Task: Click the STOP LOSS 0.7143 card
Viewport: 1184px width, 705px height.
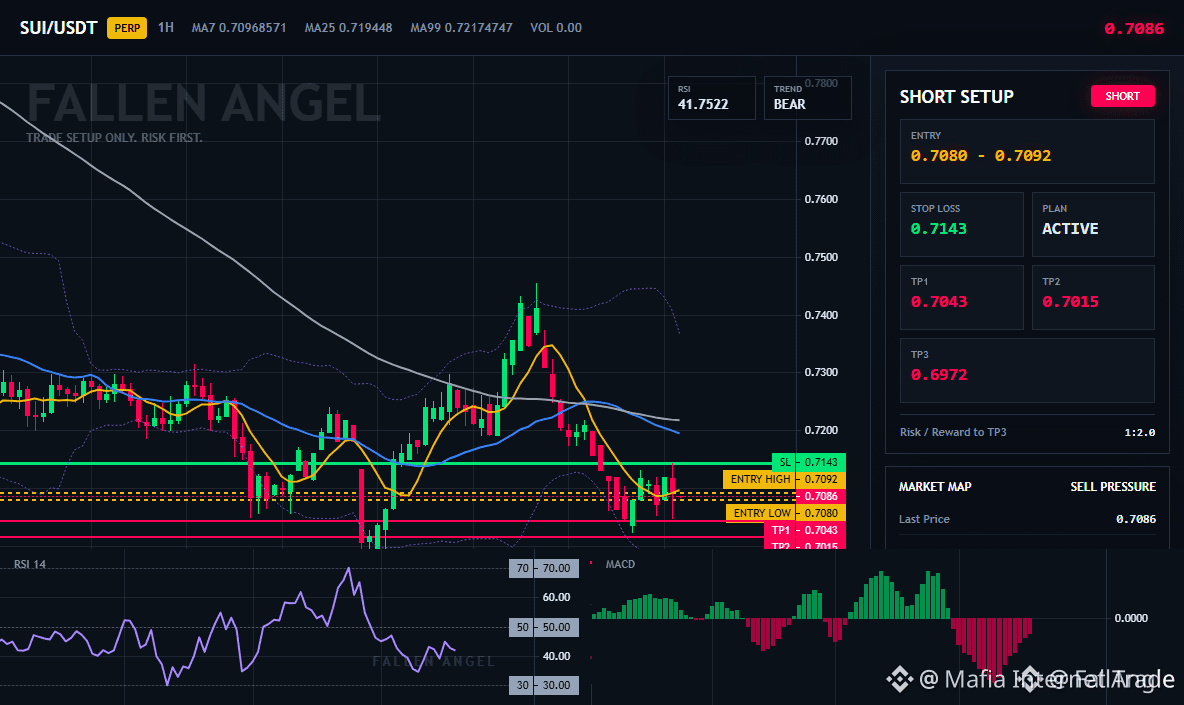Action: (x=961, y=224)
